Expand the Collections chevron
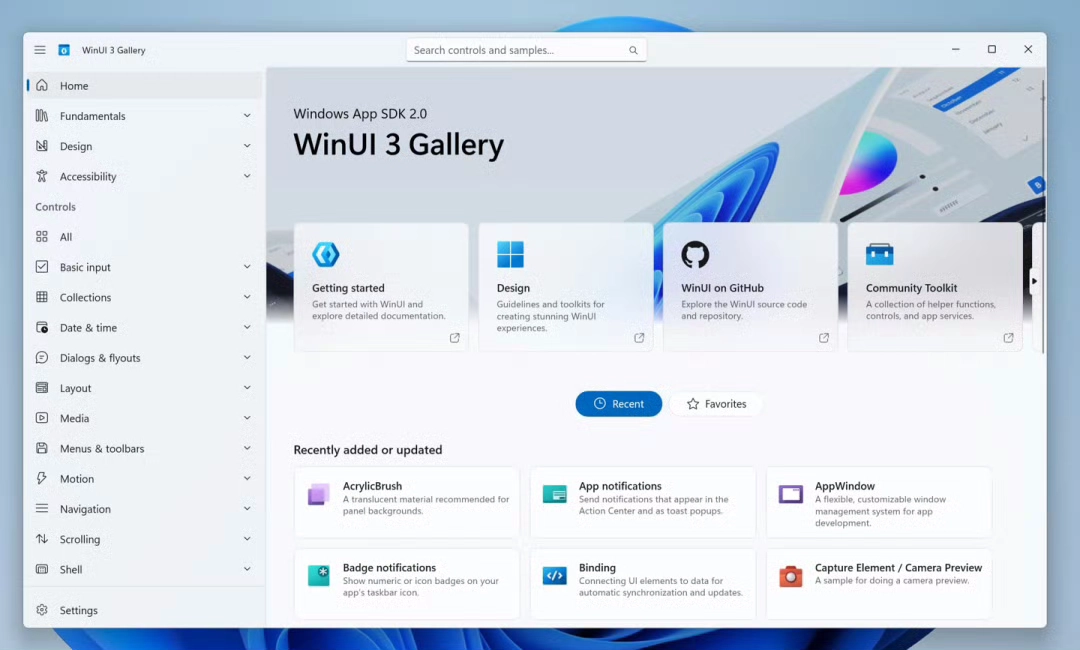 tap(247, 297)
